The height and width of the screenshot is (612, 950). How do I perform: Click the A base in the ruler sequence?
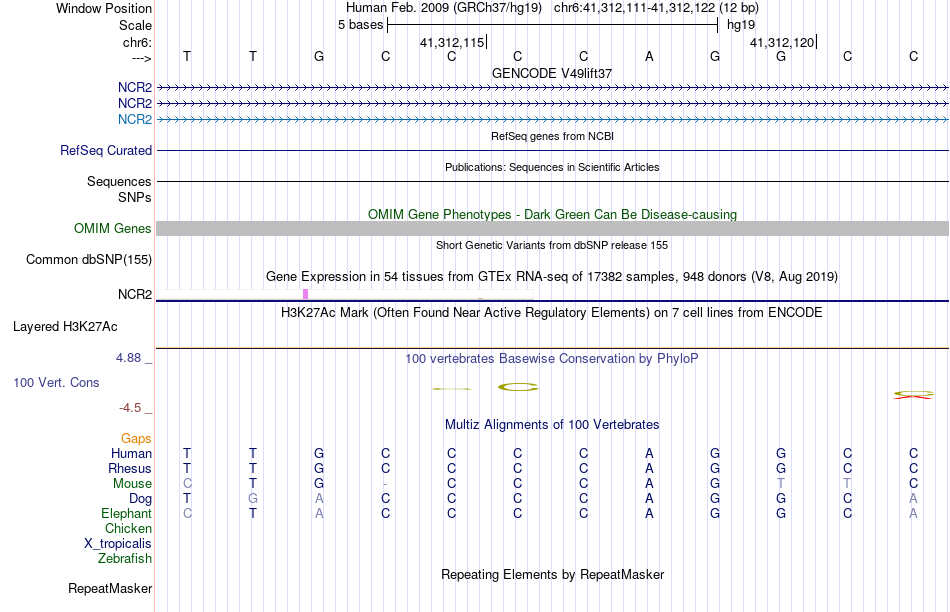(x=649, y=56)
